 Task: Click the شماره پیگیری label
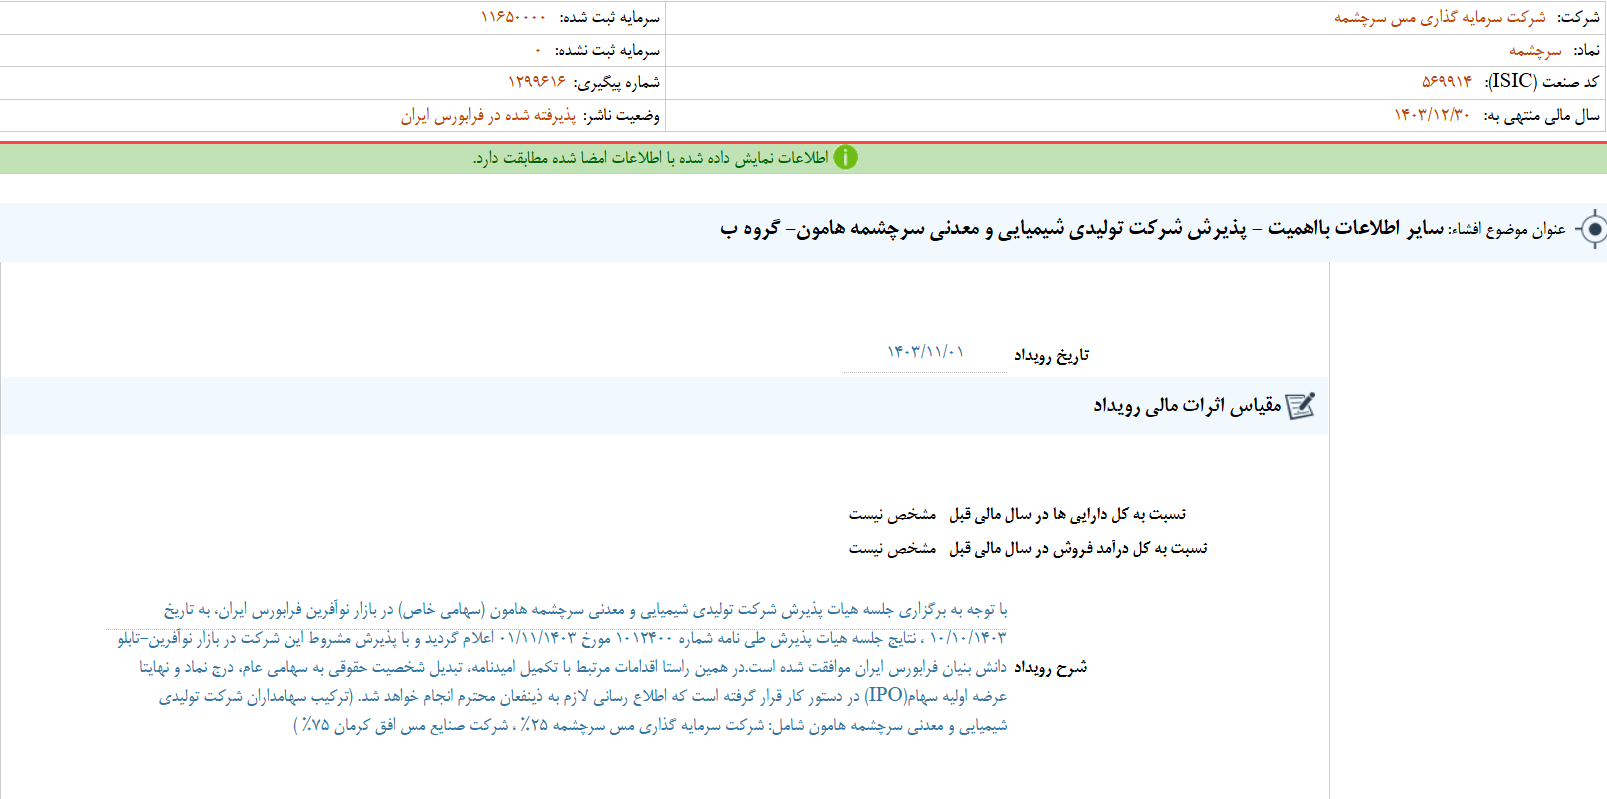click(x=616, y=82)
